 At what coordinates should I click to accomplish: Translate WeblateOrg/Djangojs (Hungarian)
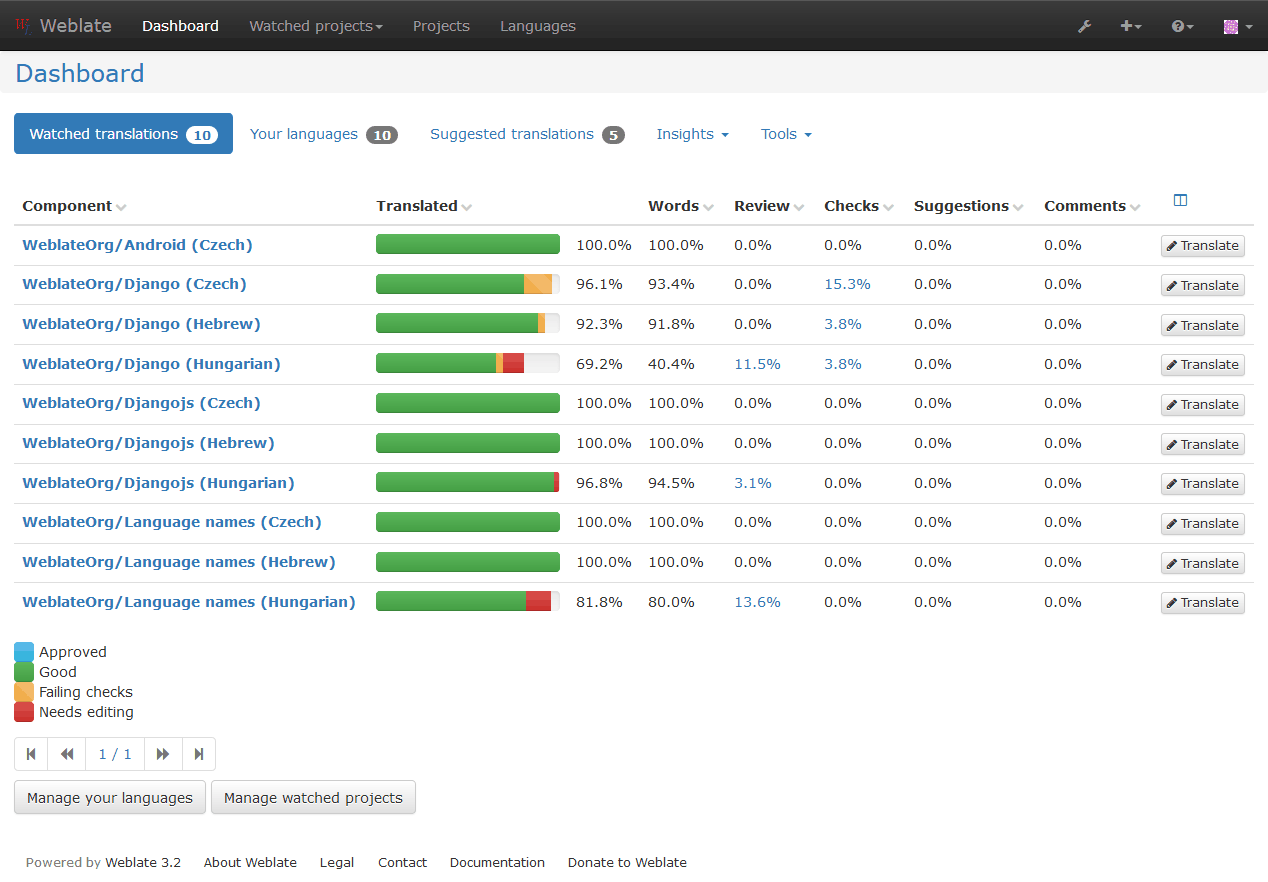[x=1202, y=484]
